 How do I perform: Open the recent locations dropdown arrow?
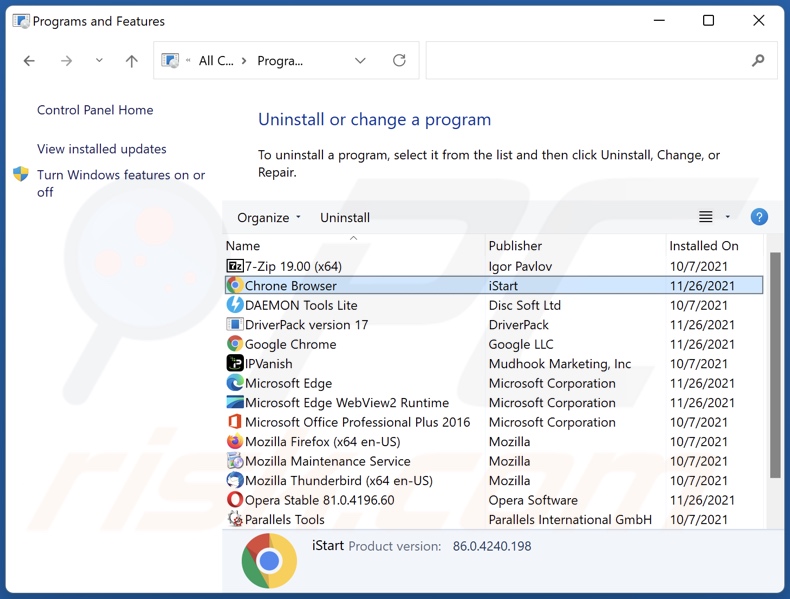99,60
